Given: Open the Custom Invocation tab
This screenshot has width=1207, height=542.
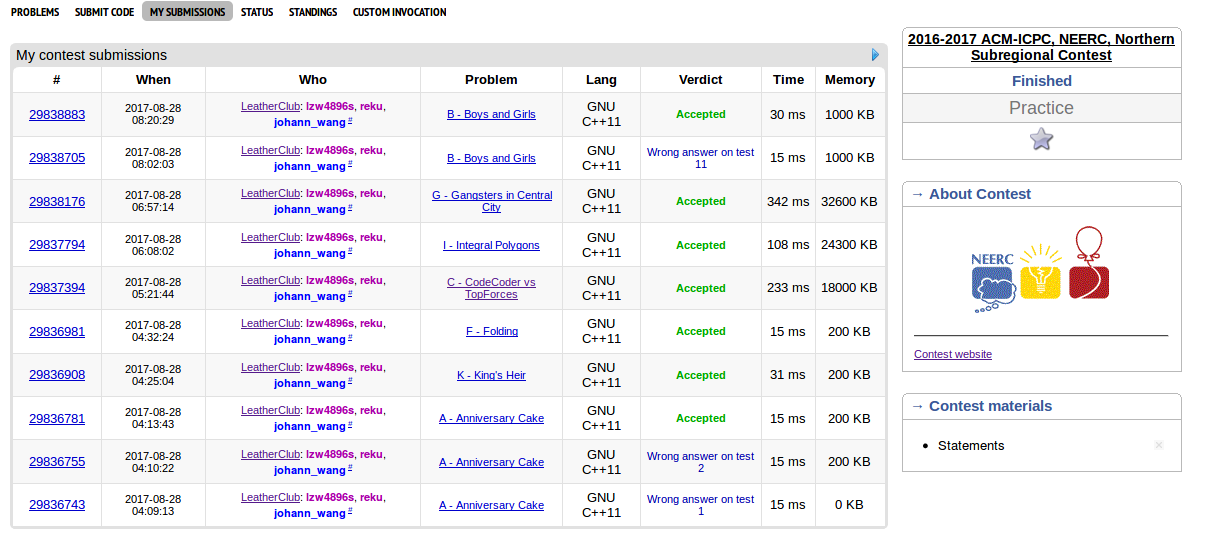Looking at the screenshot, I should (399, 12).
